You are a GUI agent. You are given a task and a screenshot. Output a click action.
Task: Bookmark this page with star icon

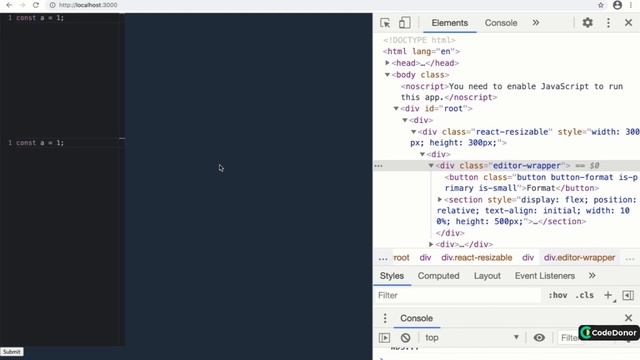(x=601, y=5)
